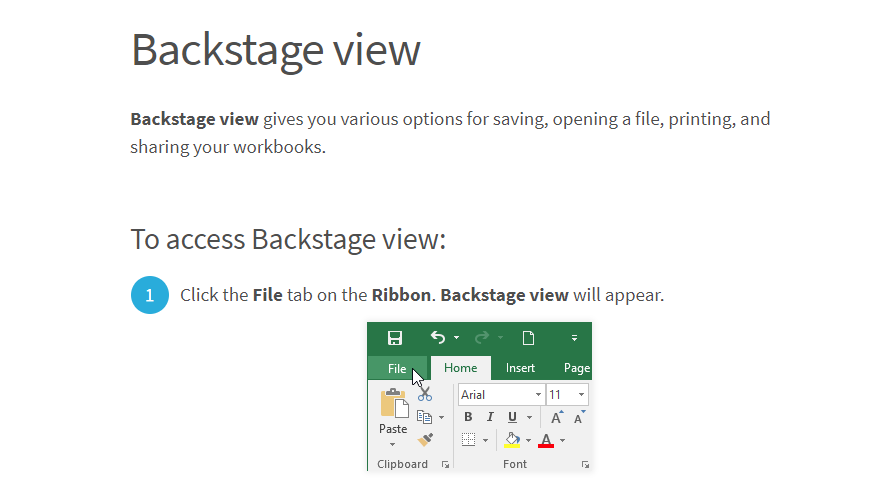Select the Format Painter brush icon

coord(426,439)
